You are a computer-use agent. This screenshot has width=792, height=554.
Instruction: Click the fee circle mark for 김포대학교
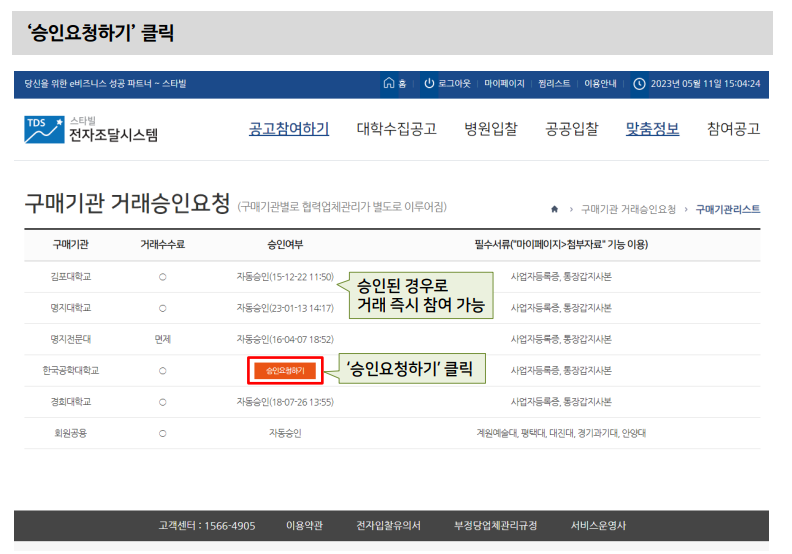(162, 275)
